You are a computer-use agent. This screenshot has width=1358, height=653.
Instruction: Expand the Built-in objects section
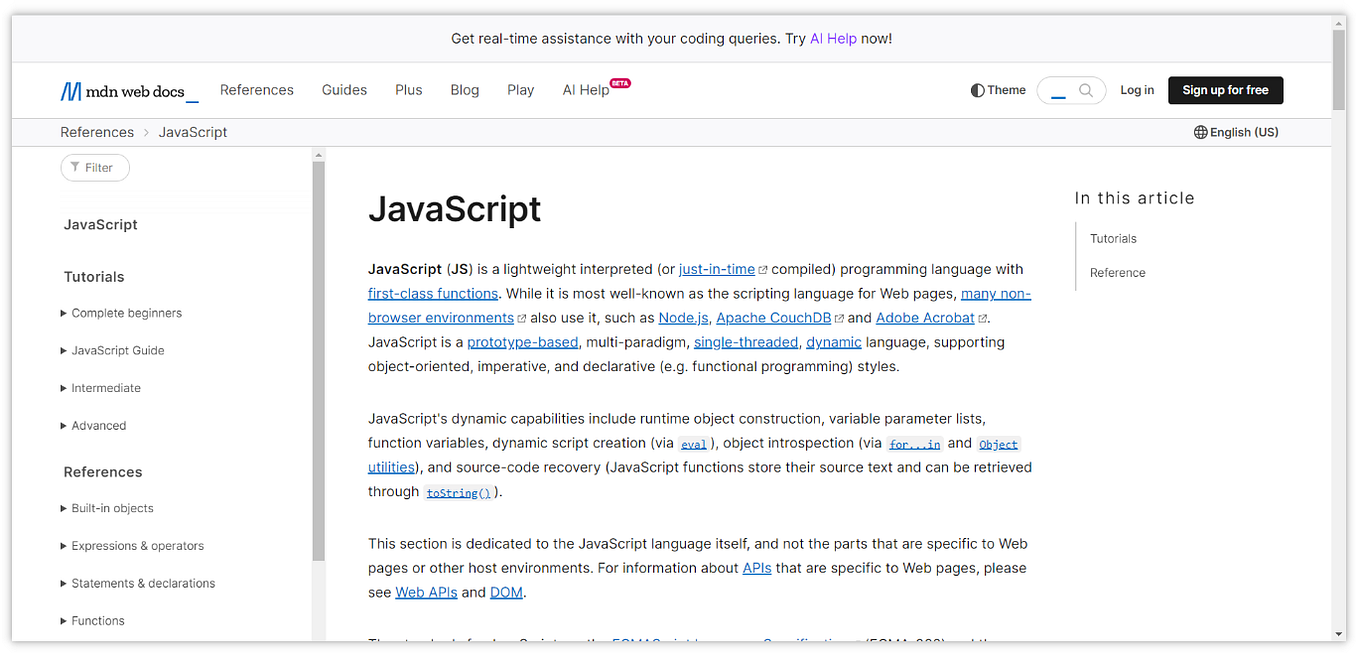pyautogui.click(x=112, y=508)
